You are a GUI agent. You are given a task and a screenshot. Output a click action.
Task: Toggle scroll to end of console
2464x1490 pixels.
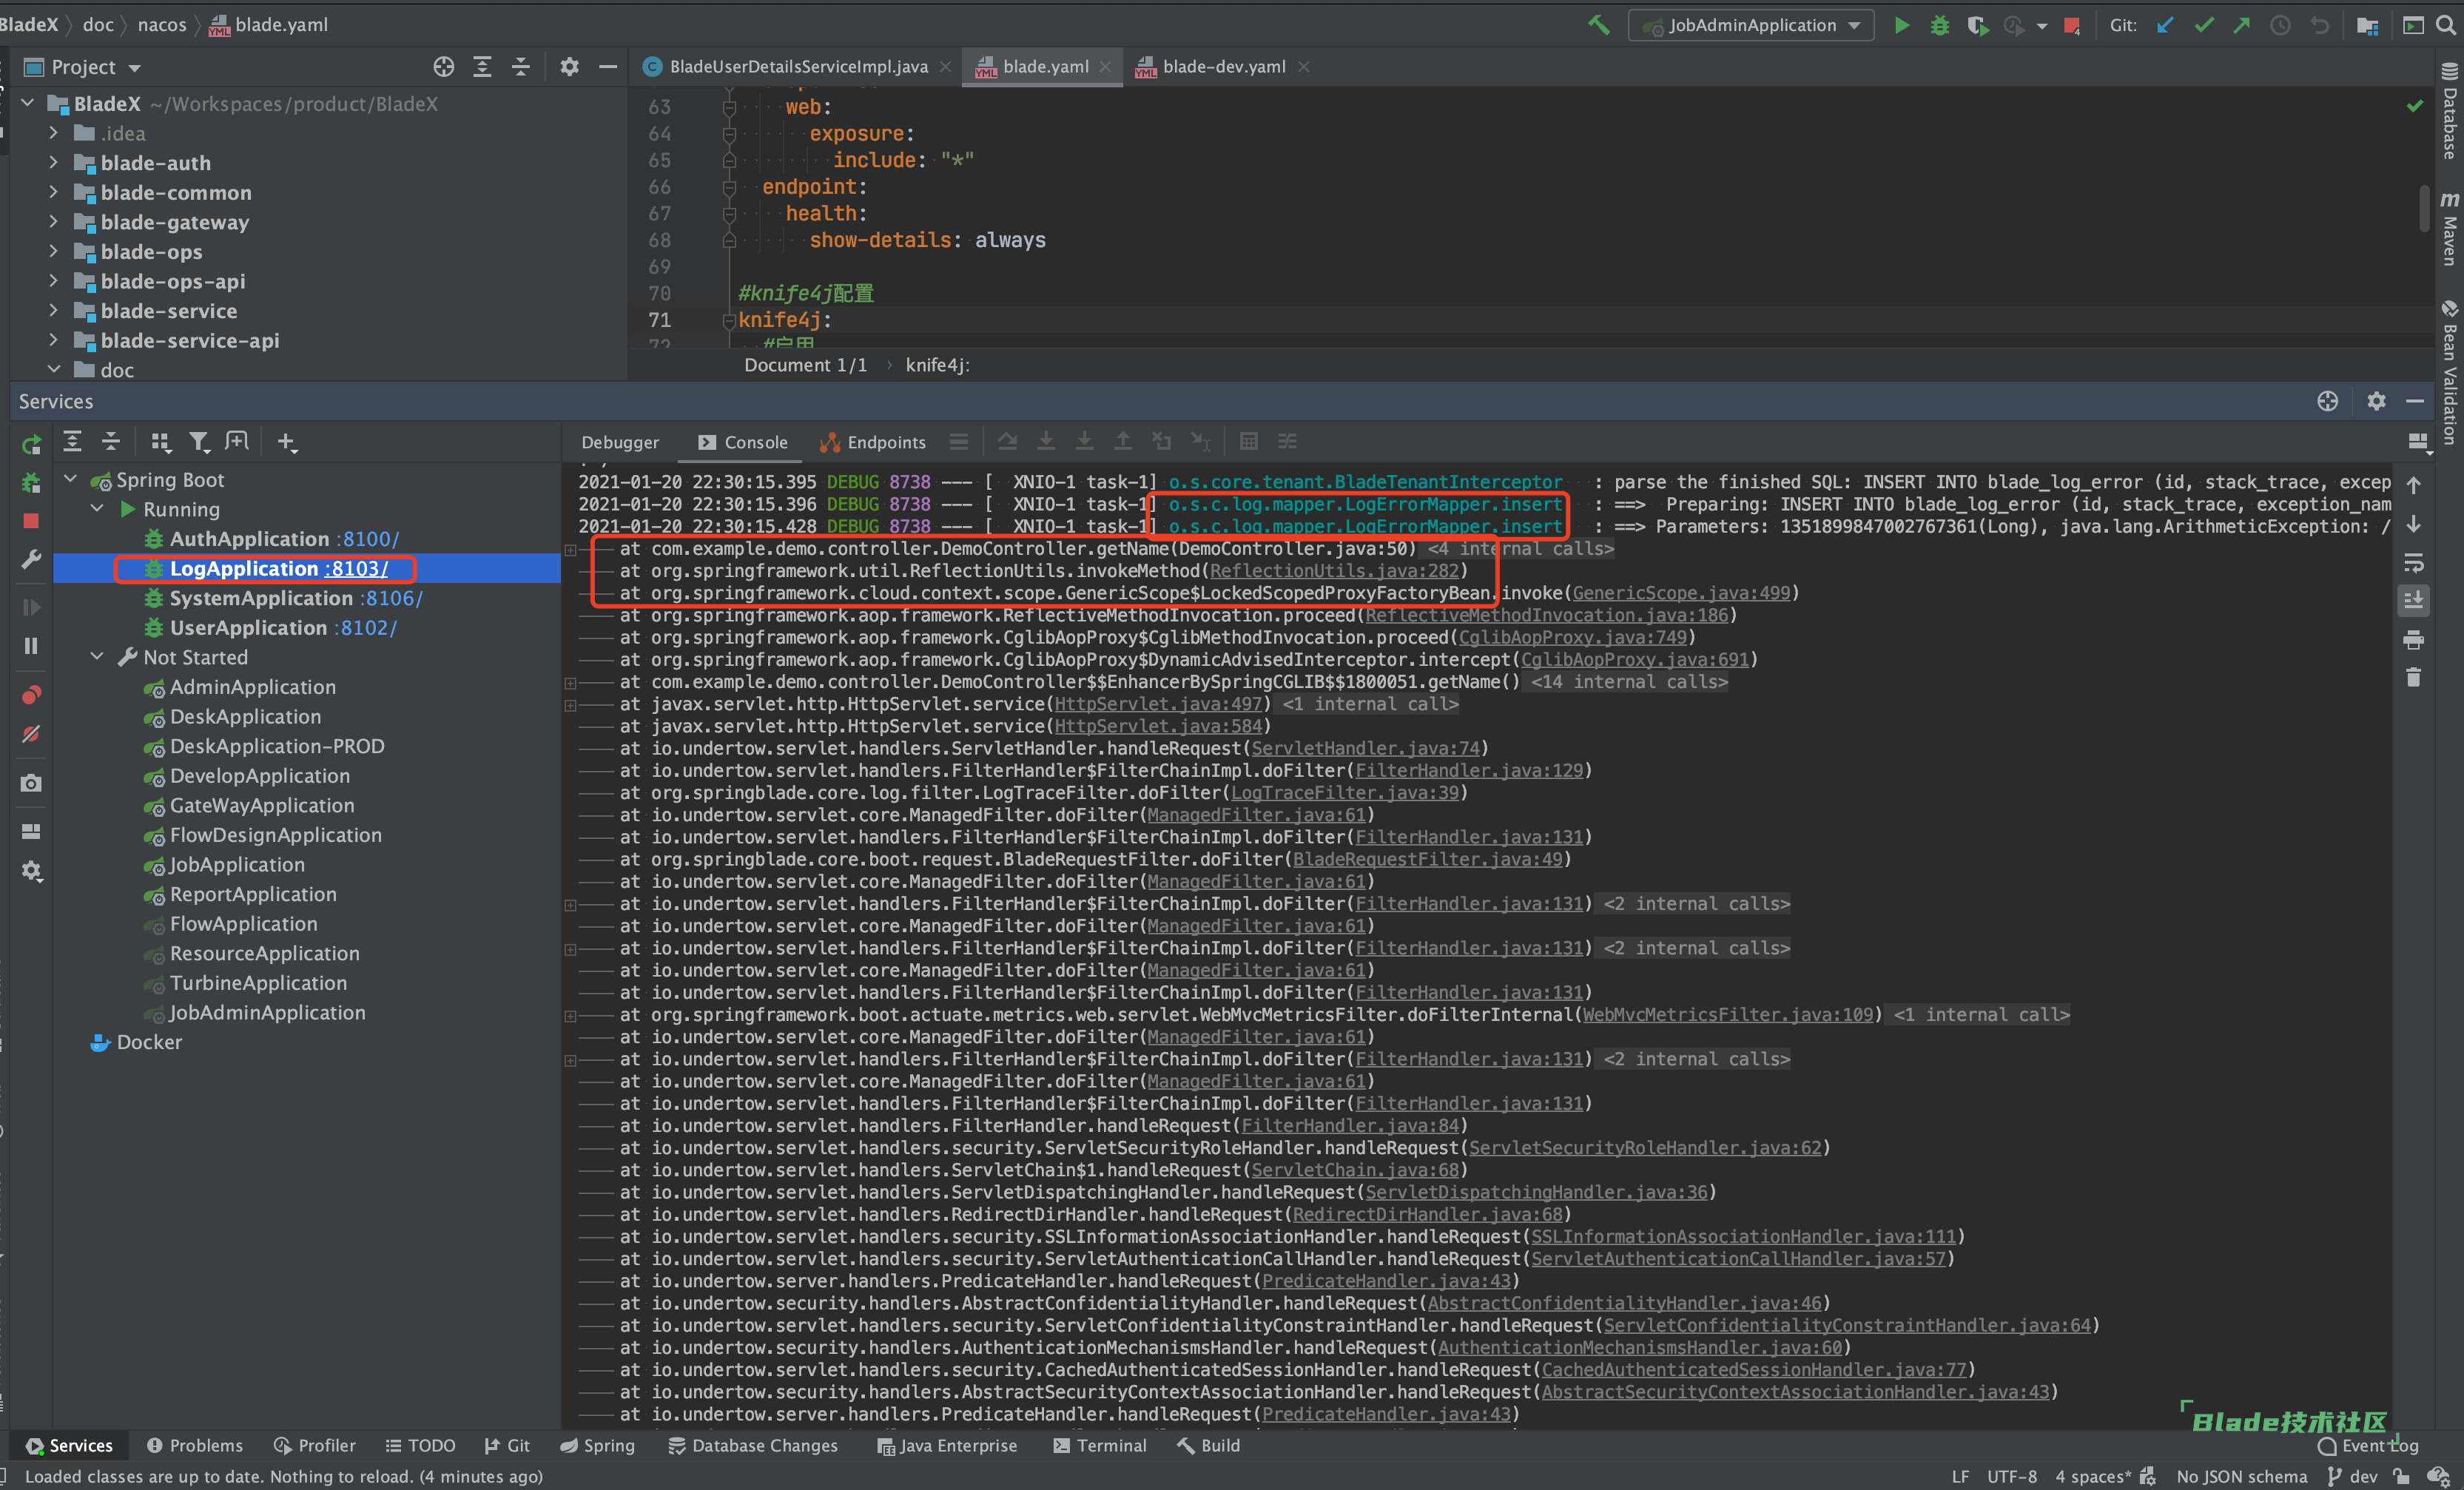tap(2414, 601)
